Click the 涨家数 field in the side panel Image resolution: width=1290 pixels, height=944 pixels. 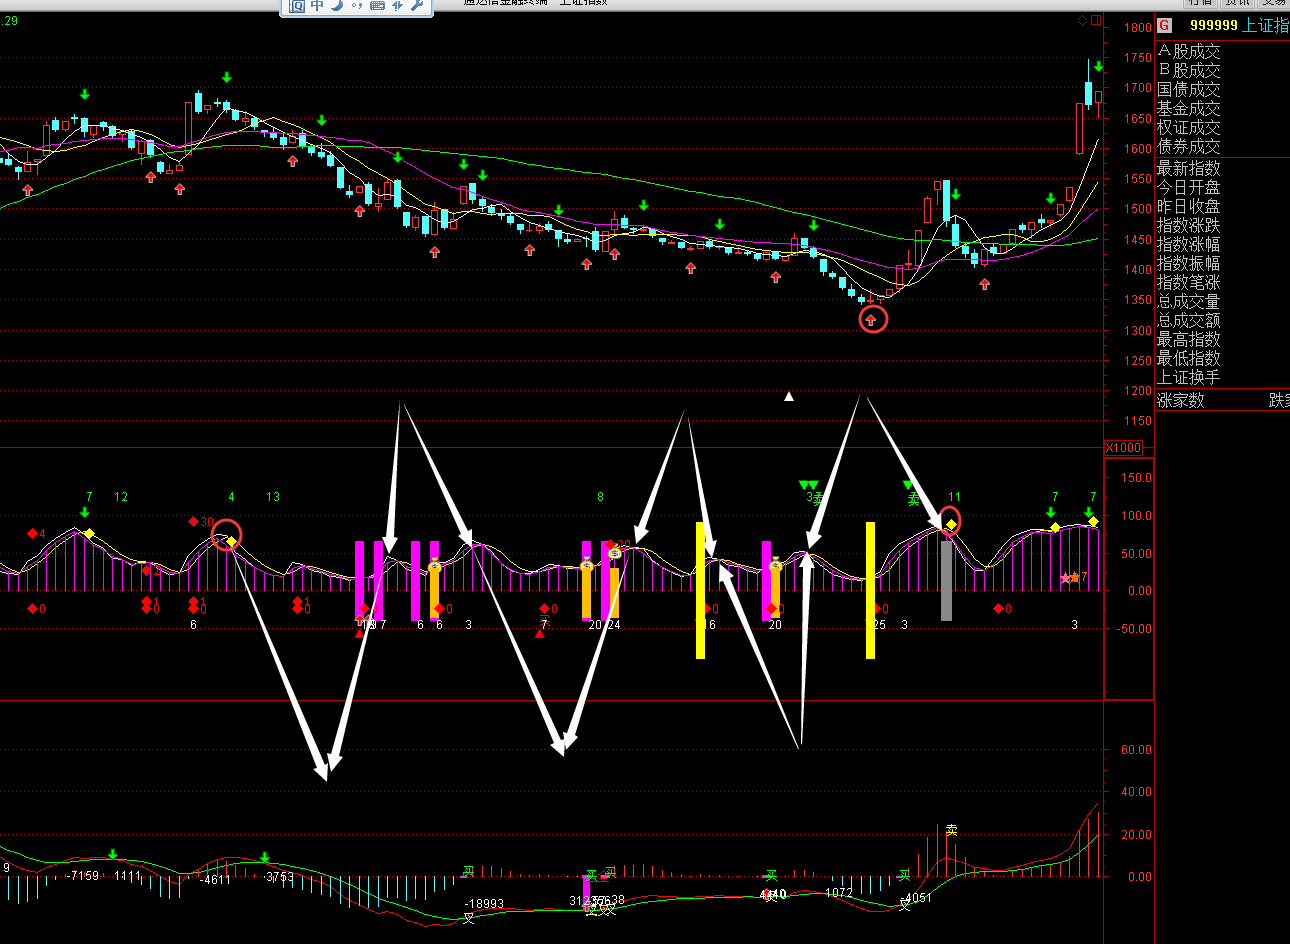click(x=1181, y=401)
